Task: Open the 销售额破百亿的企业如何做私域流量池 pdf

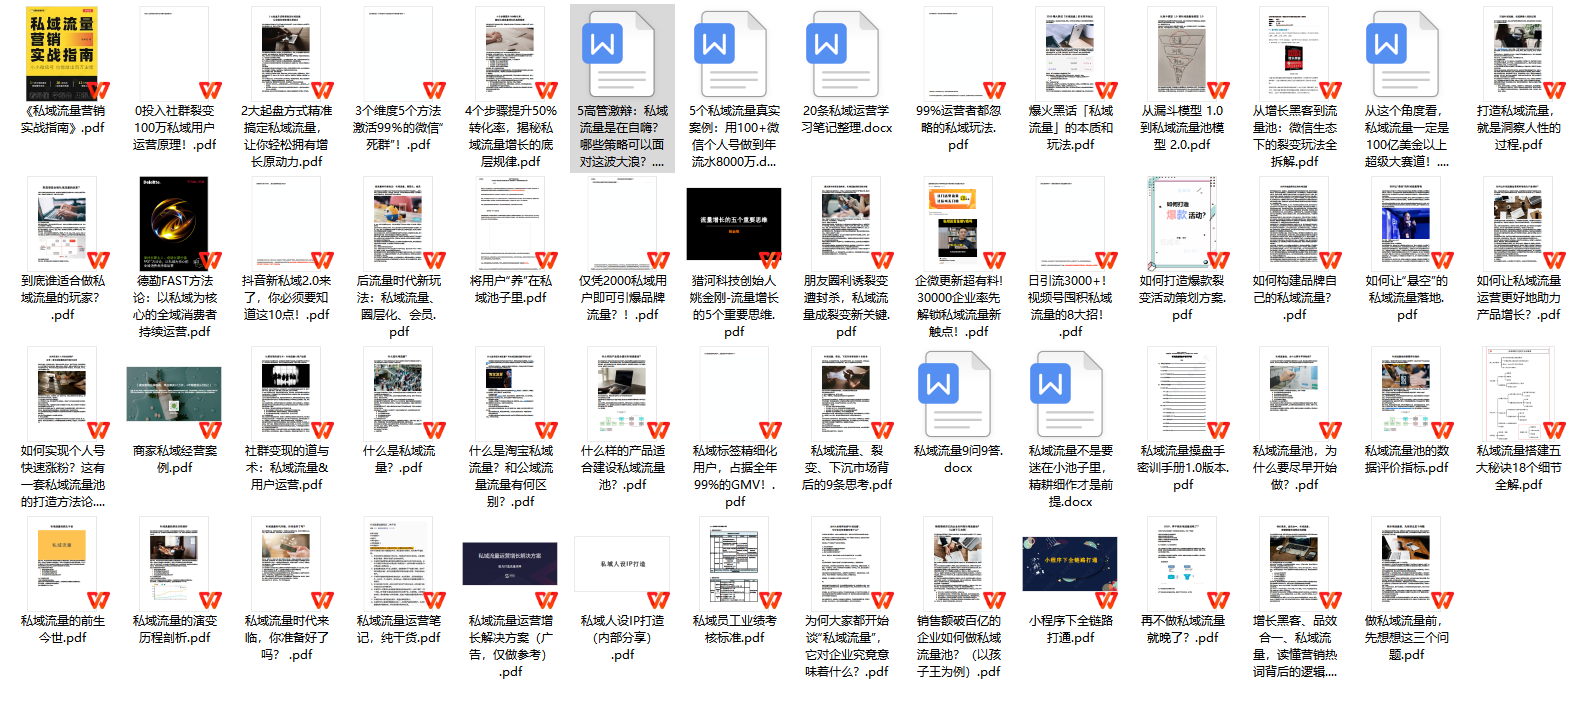Action: 958,562
